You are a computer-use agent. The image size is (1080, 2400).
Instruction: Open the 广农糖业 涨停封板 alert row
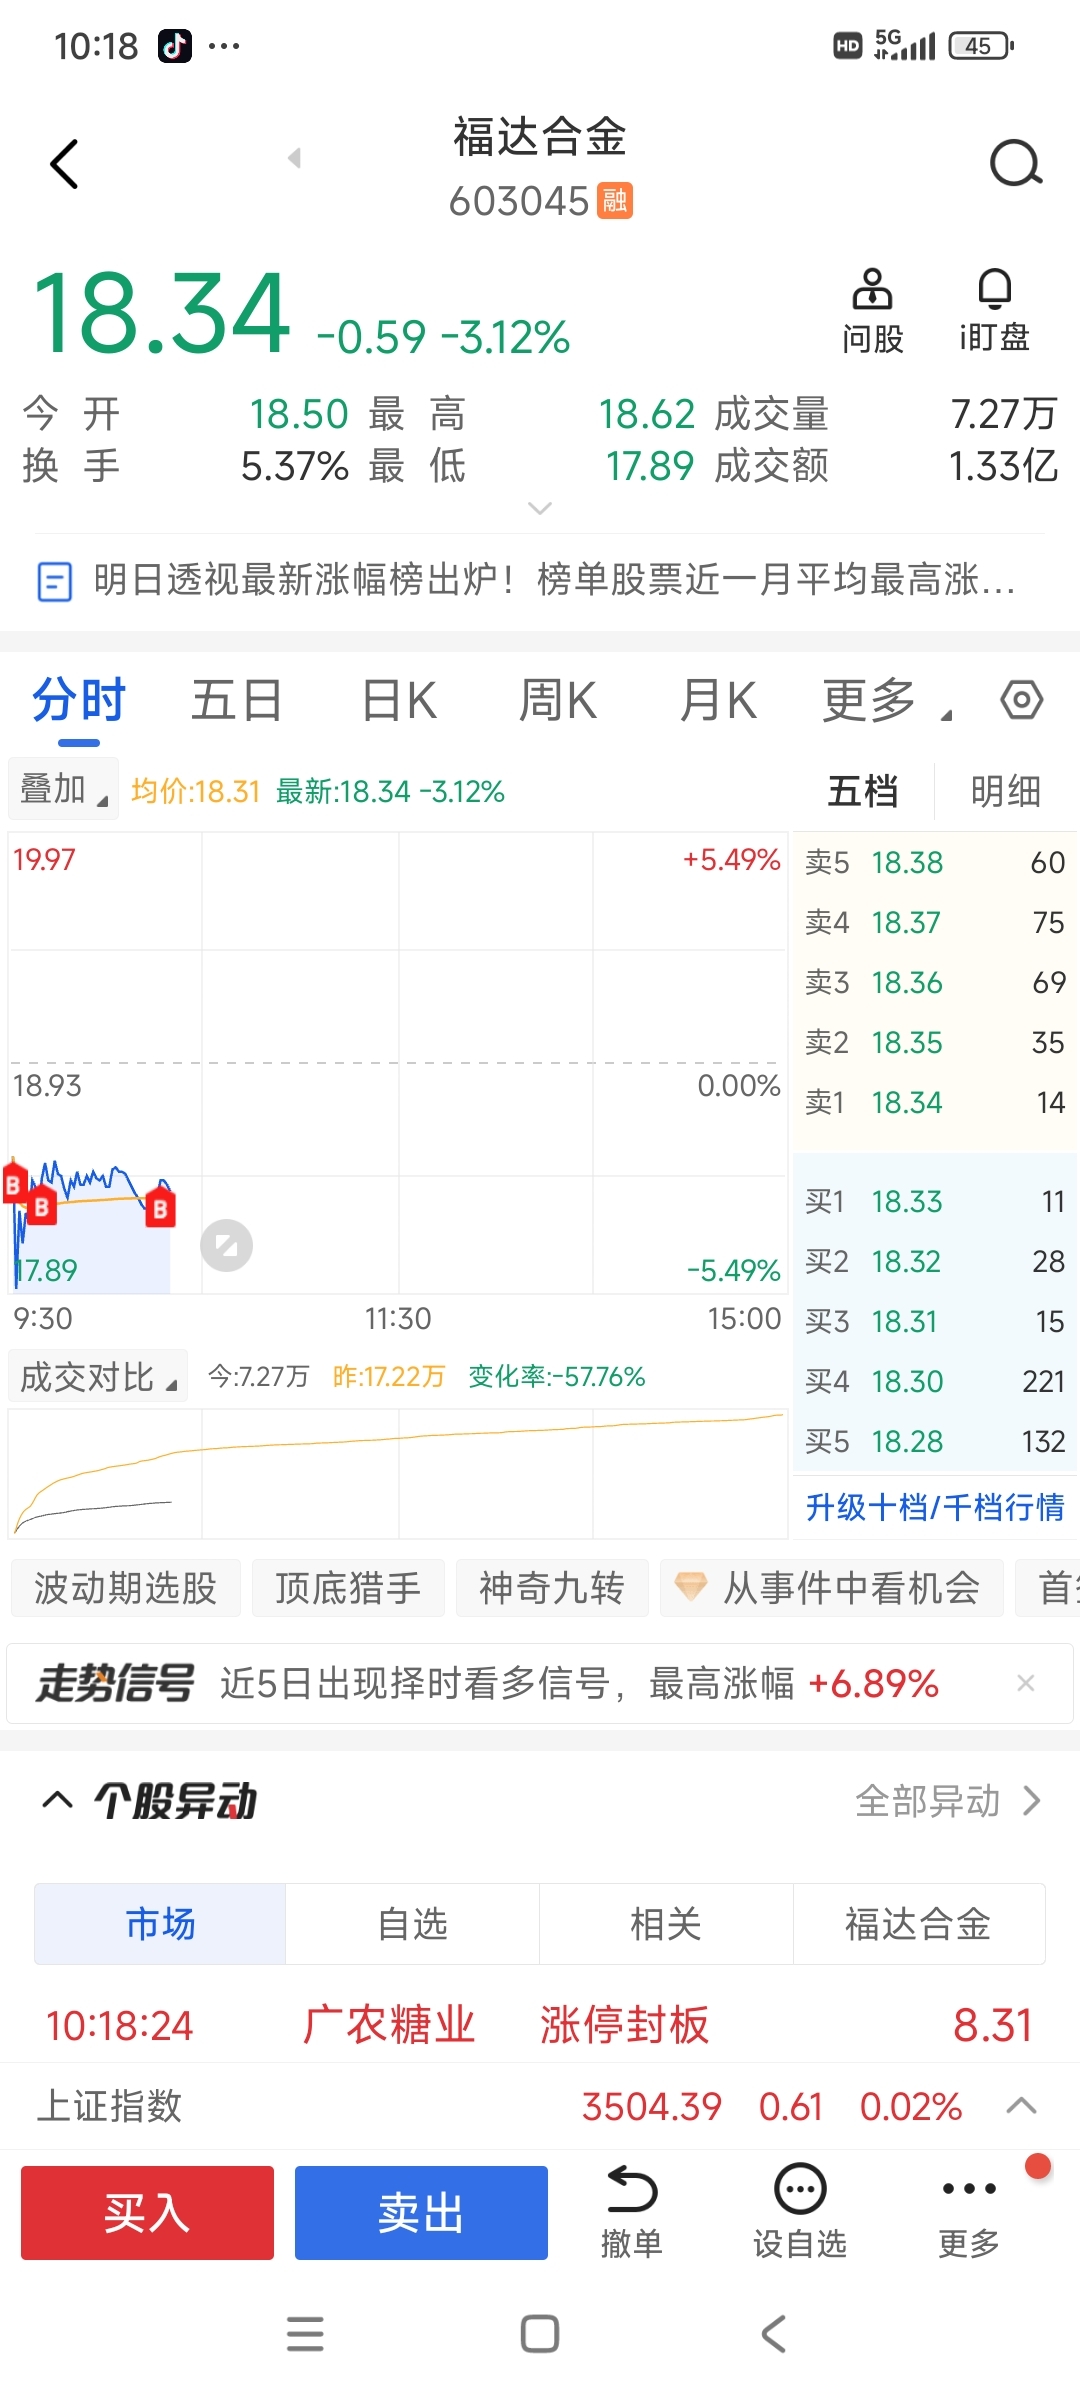click(540, 2025)
